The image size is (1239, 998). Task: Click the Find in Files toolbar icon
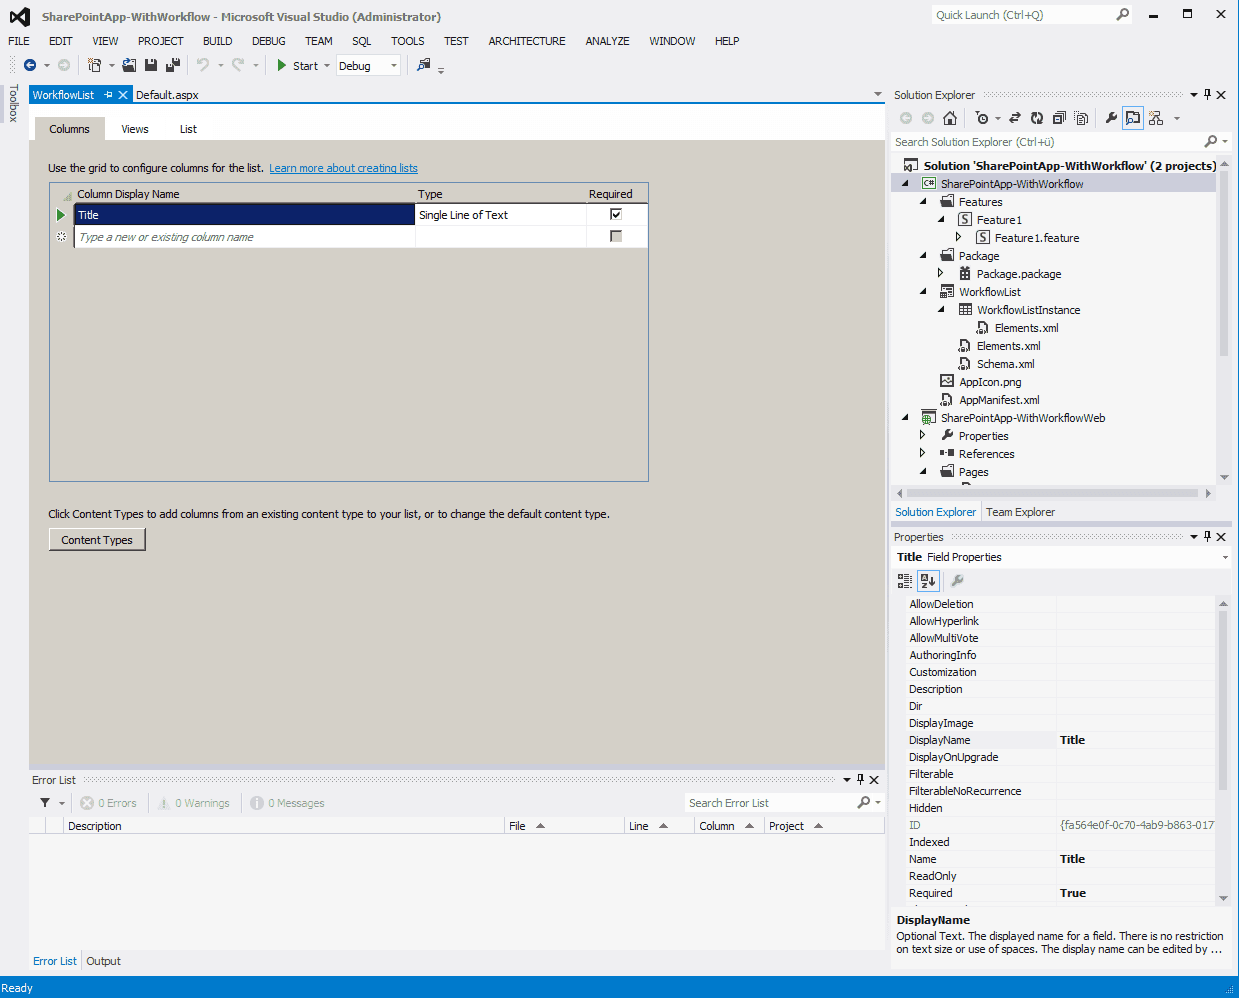tap(424, 66)
